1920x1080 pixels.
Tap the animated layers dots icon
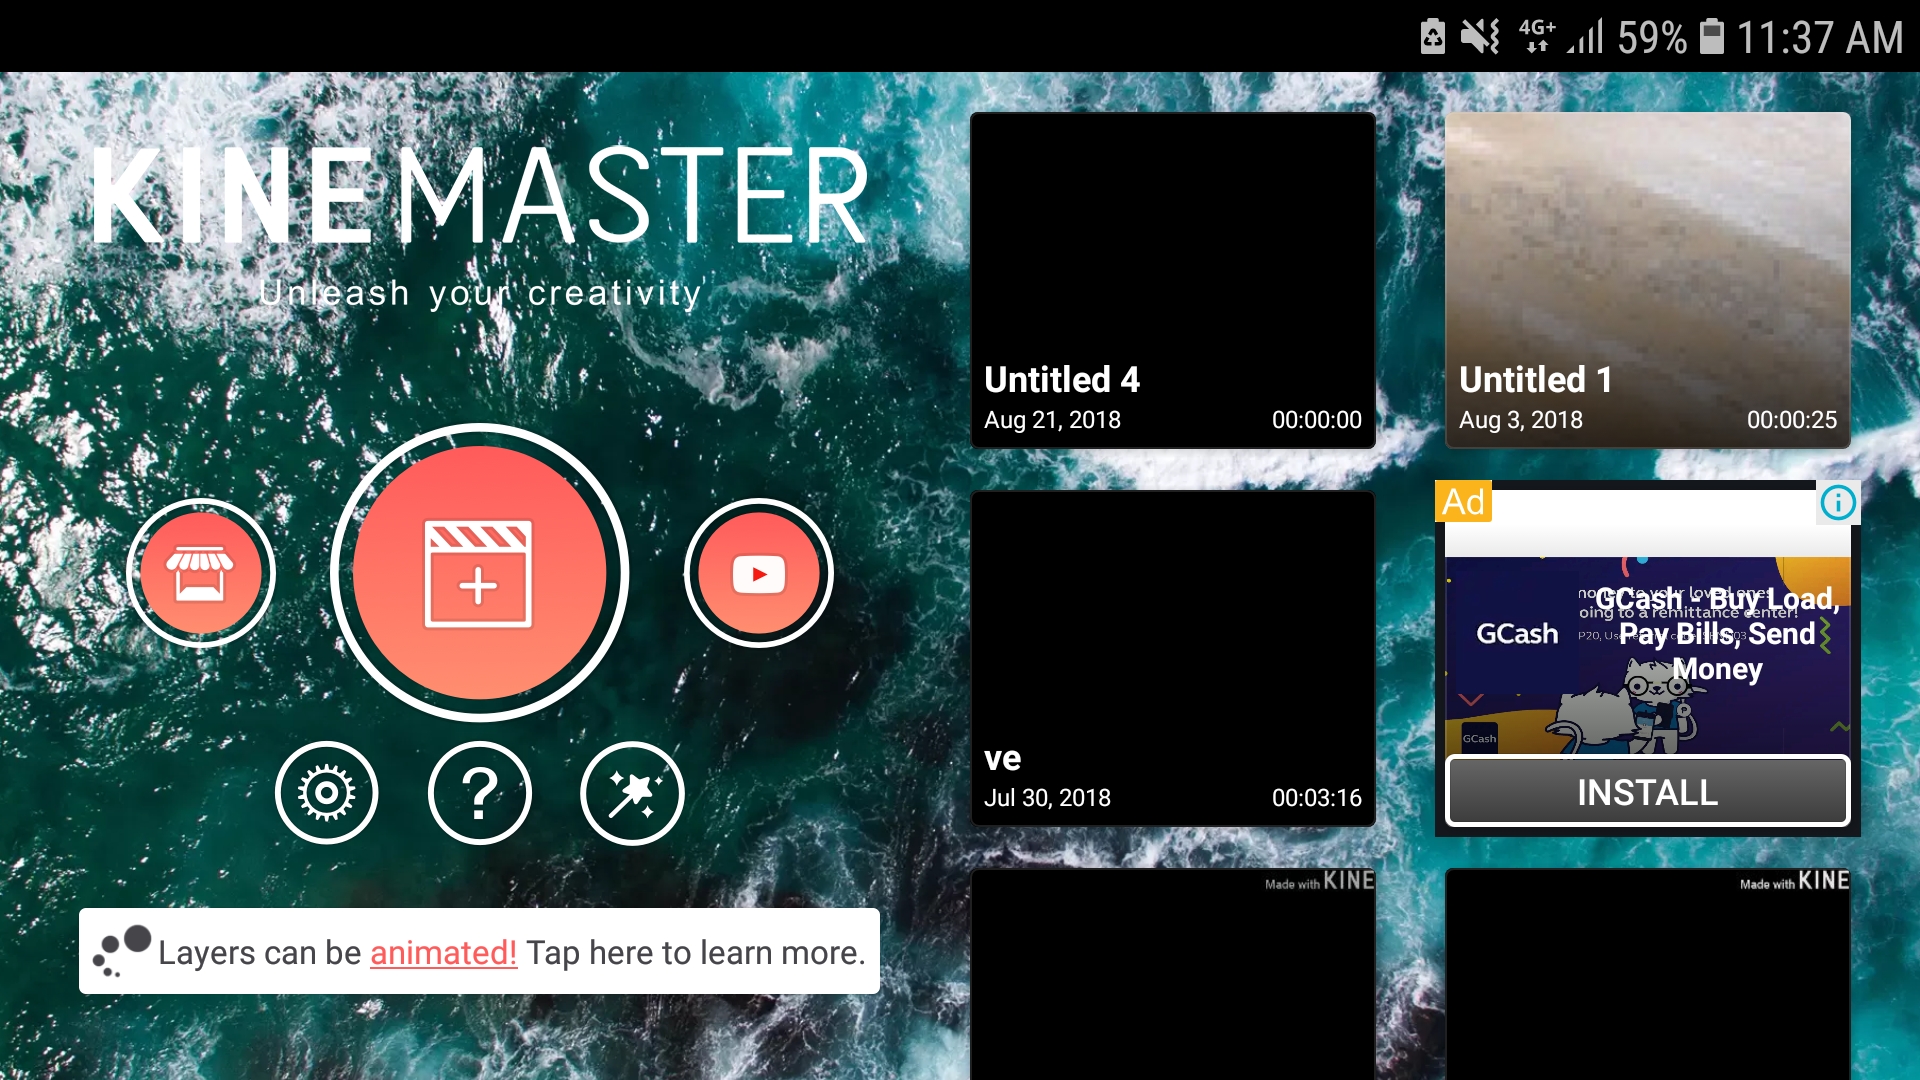[x=121, y=951]
